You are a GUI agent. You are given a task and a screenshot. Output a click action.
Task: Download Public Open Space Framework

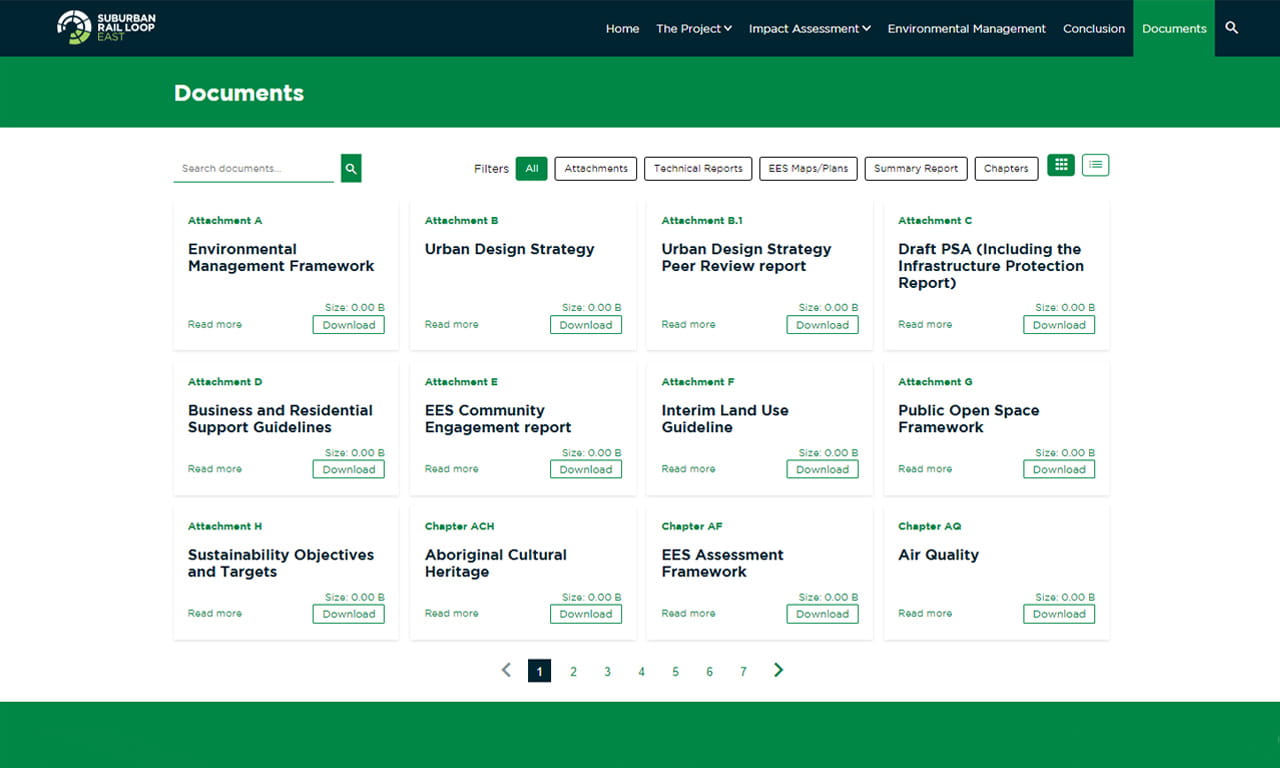[x=1059, y=469]
